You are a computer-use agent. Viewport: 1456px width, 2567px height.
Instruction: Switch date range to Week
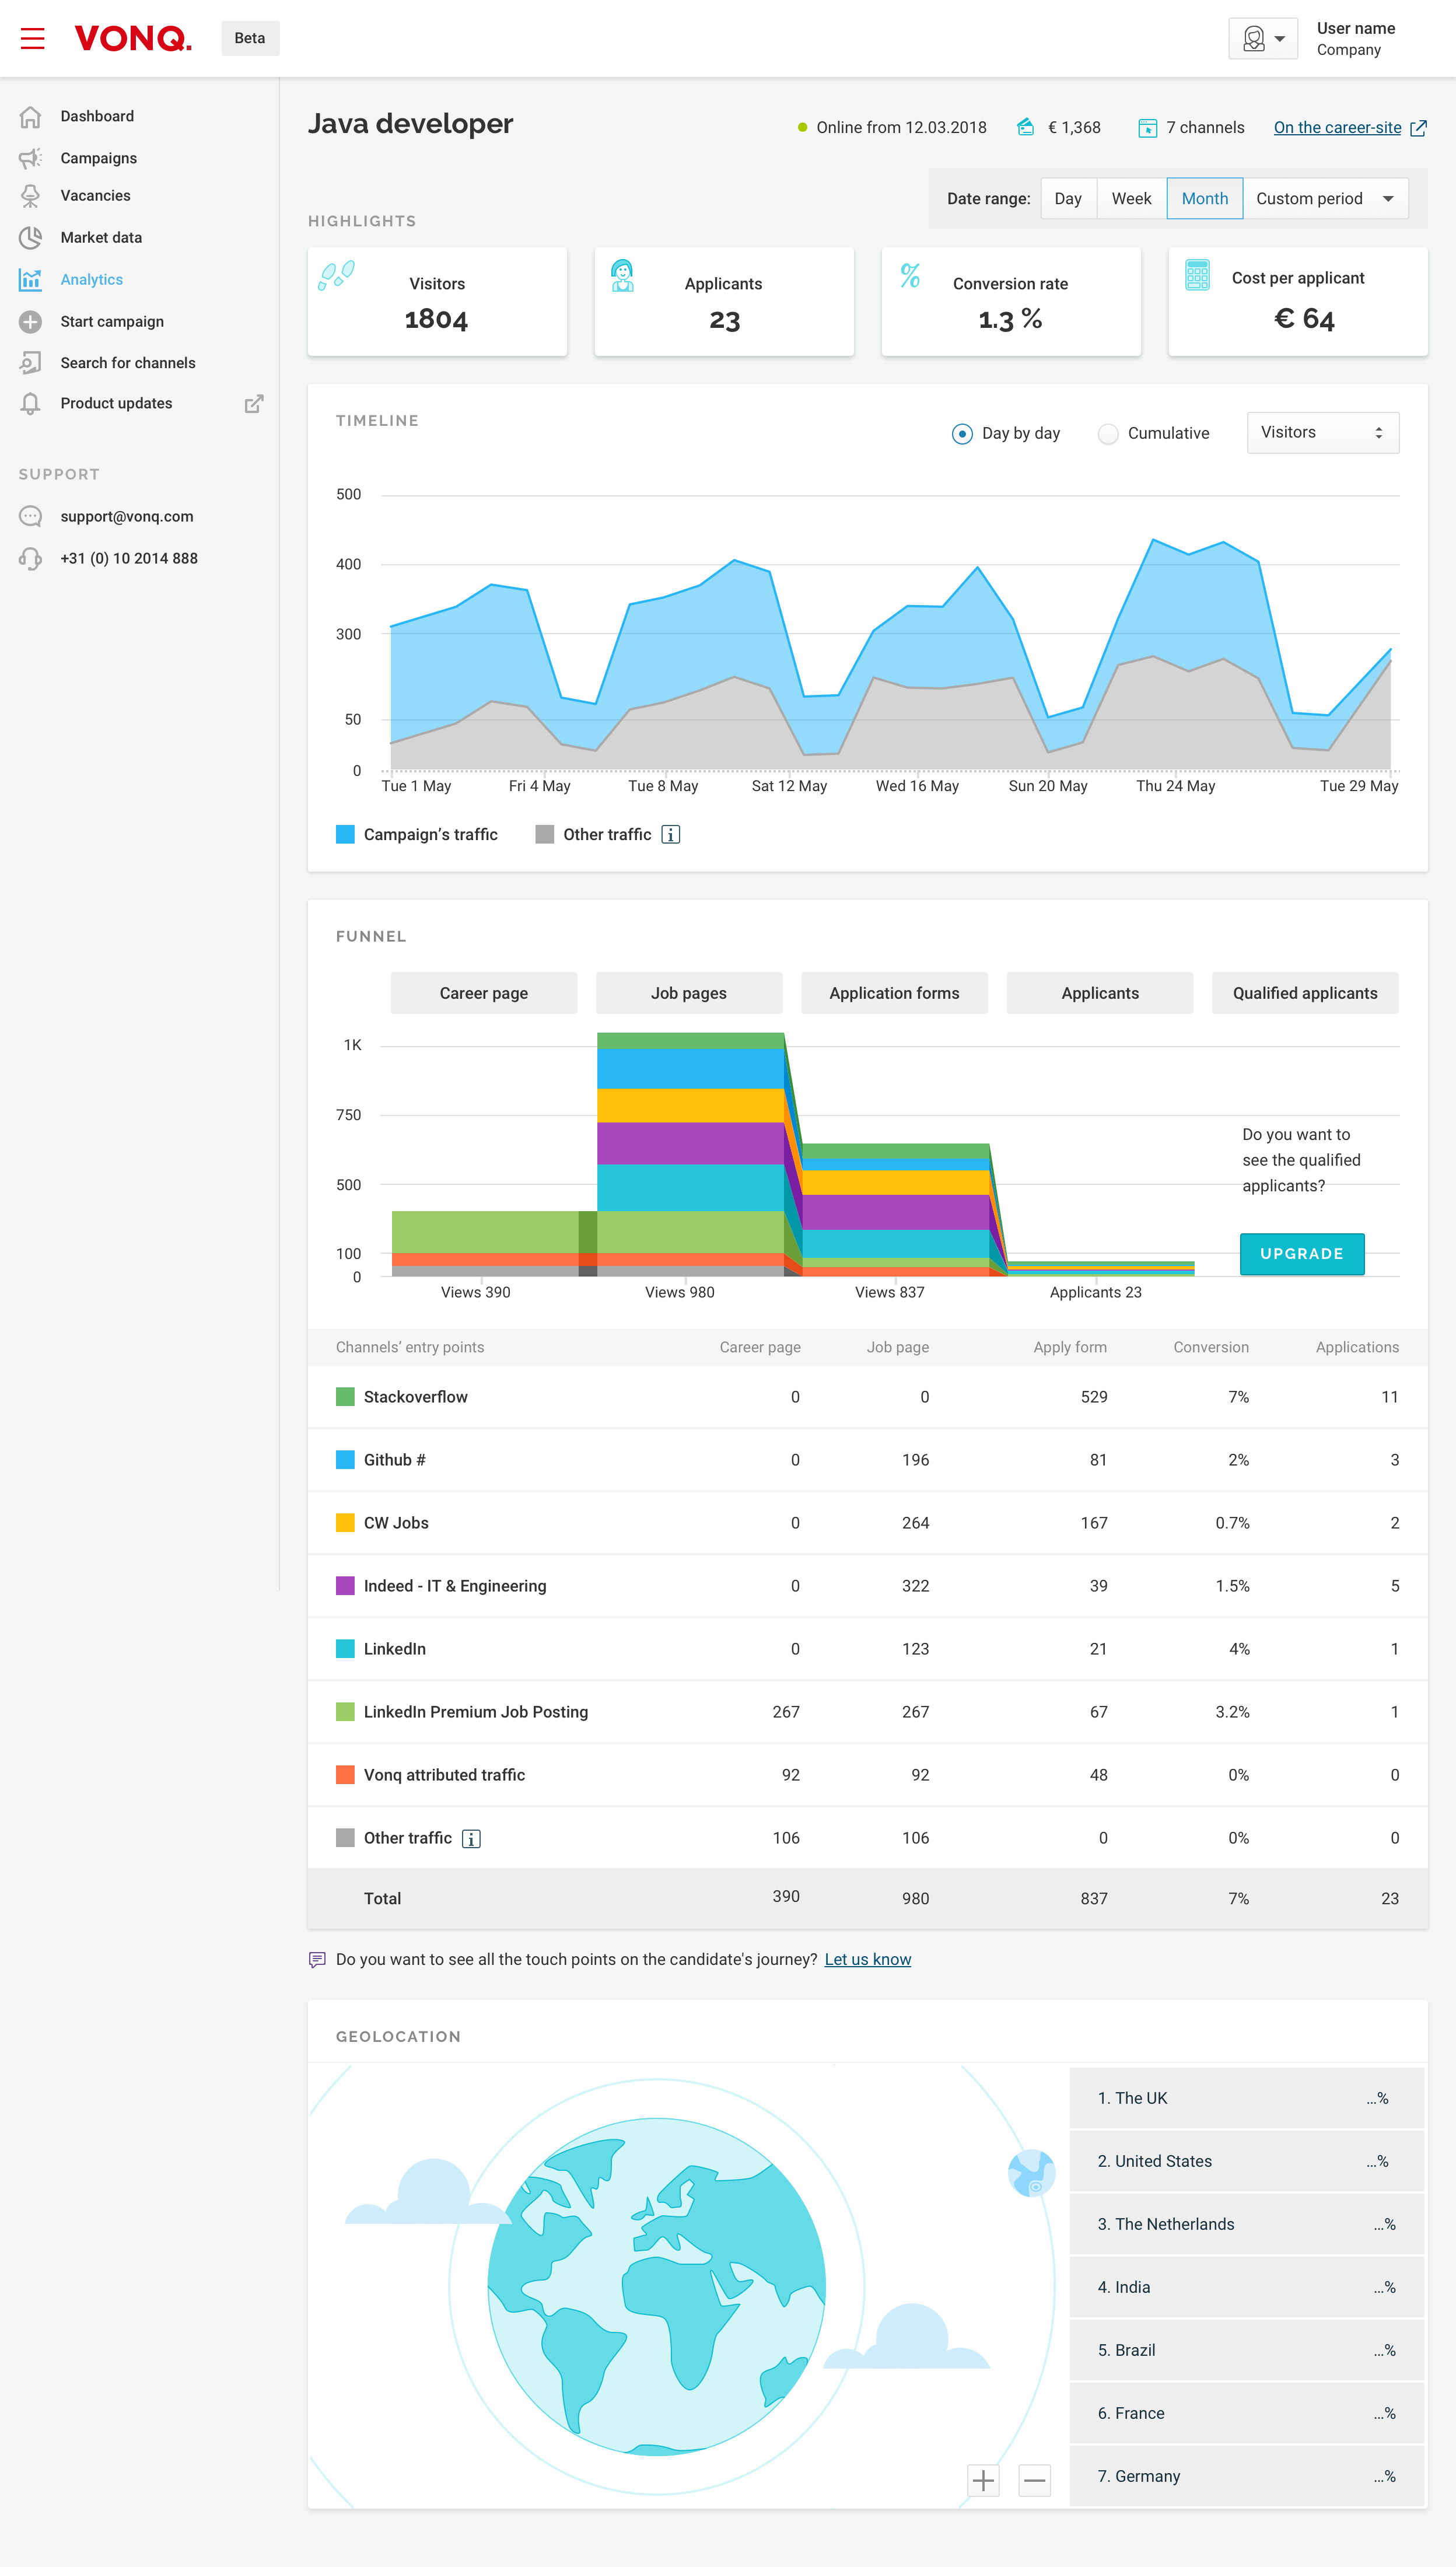click(x=1130, y=198)
